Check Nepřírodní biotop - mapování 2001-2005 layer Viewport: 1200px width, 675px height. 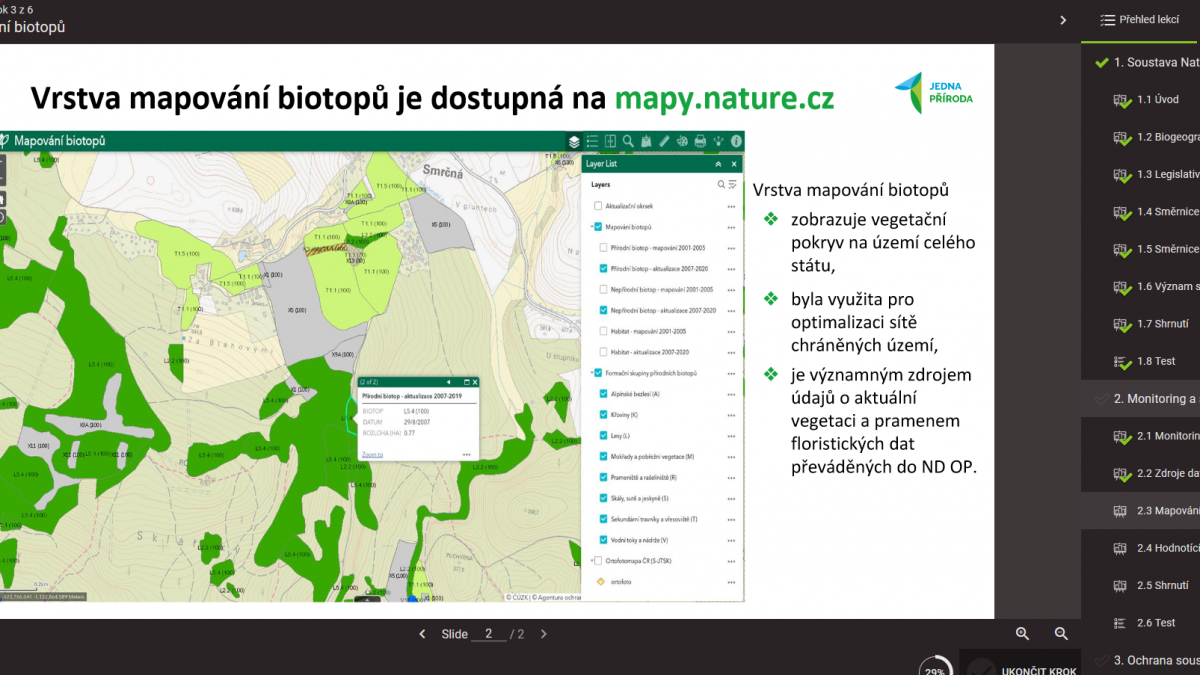pos(604,289)
